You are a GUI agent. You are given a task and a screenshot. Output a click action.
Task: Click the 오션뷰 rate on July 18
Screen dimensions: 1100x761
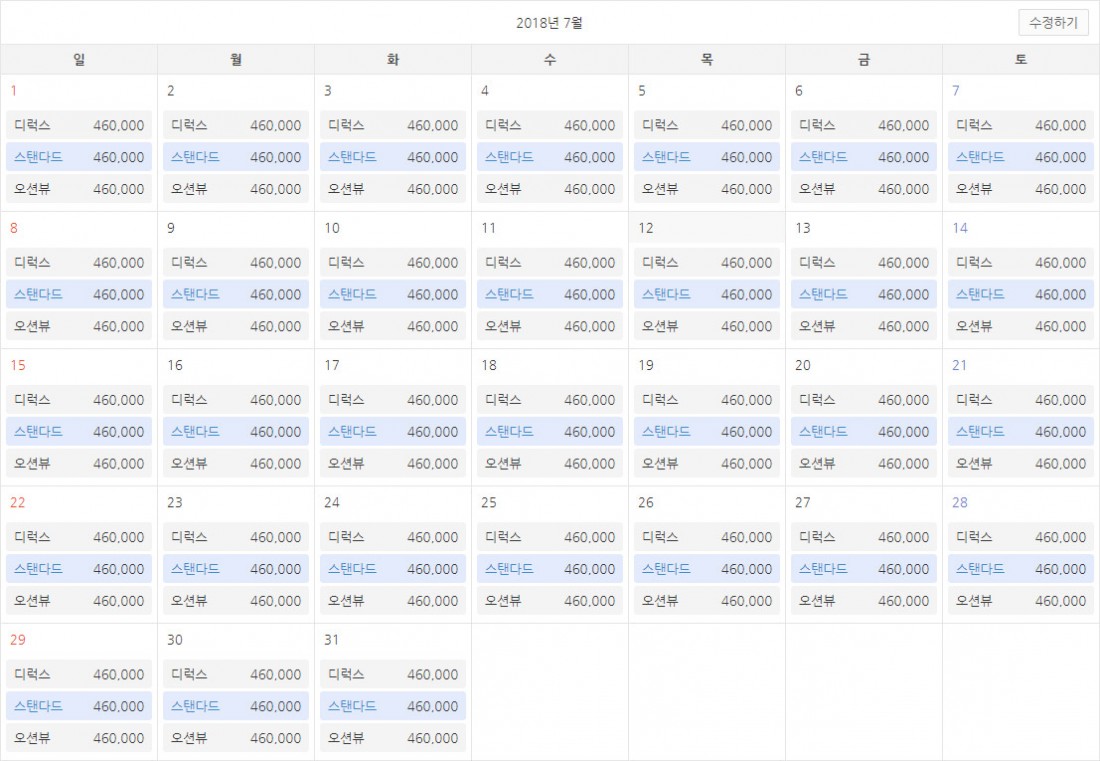pyautogui.click(x=550, y=464)
